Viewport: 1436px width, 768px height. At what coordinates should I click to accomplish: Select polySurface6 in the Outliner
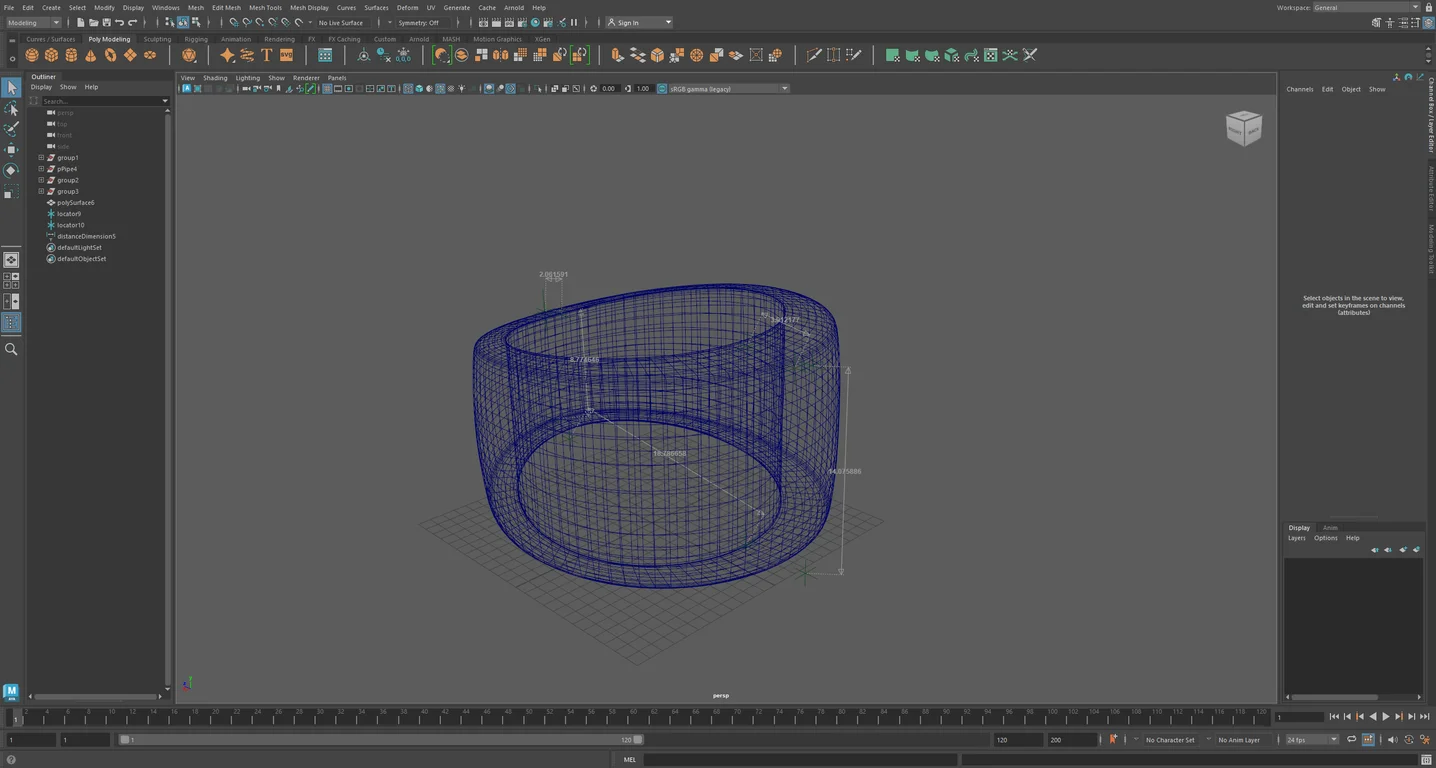[x=75, y=203]
